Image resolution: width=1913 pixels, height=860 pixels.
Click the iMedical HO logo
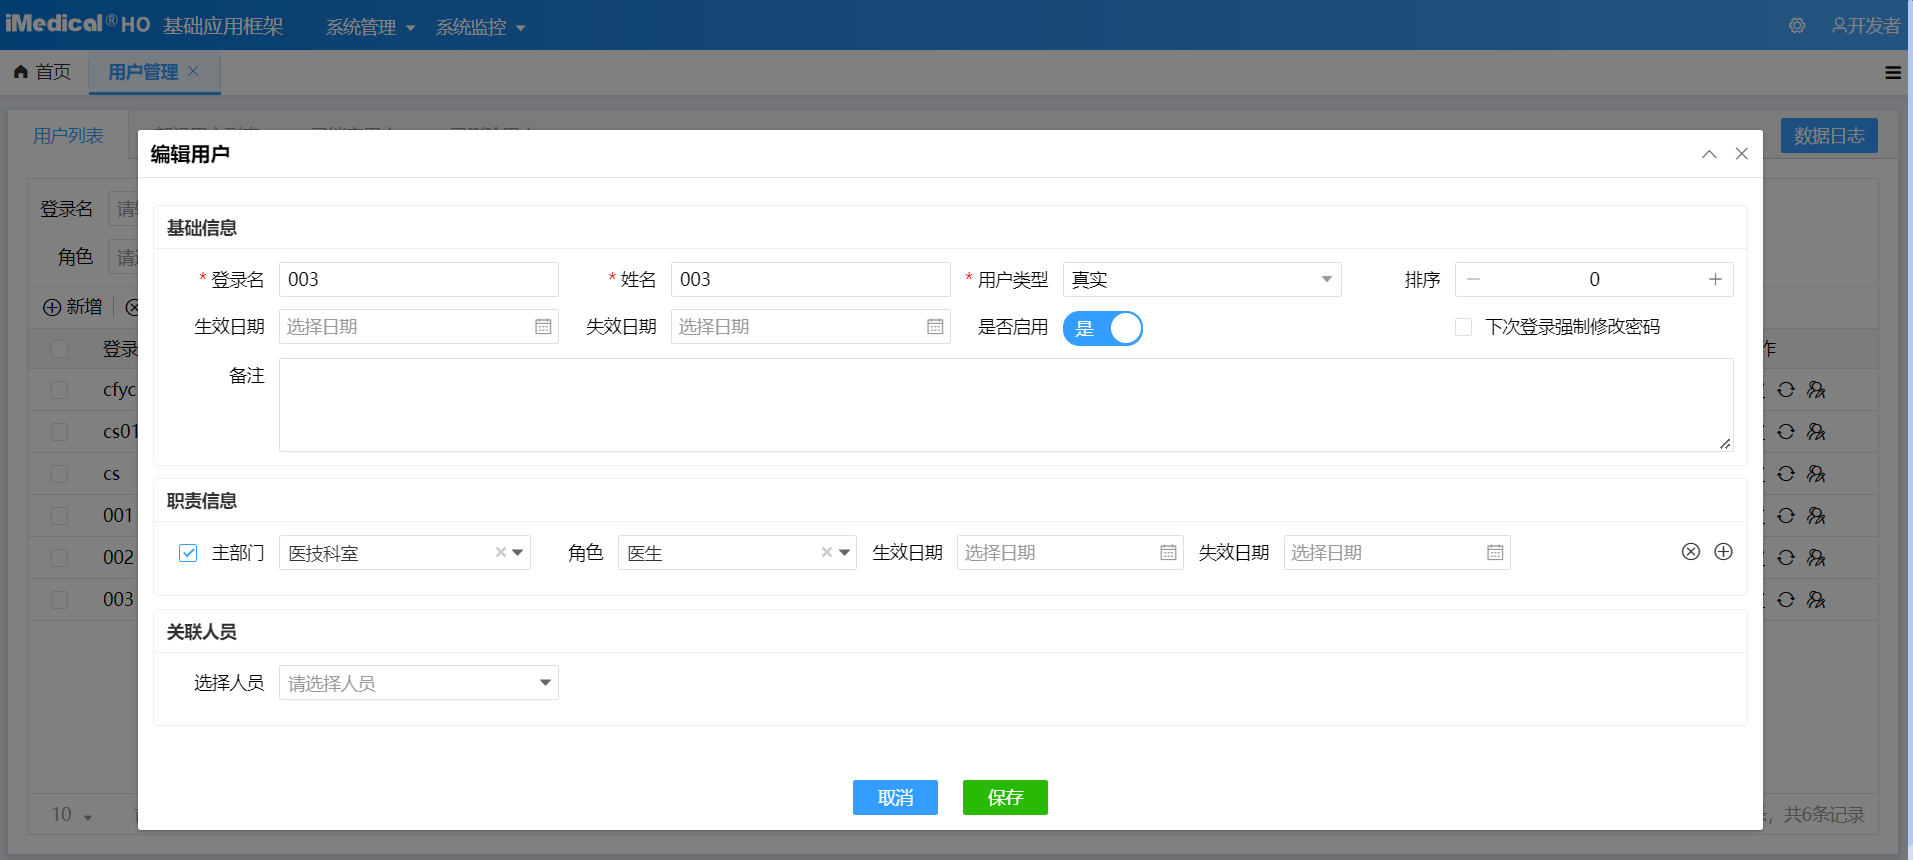[x=77, y=24]
